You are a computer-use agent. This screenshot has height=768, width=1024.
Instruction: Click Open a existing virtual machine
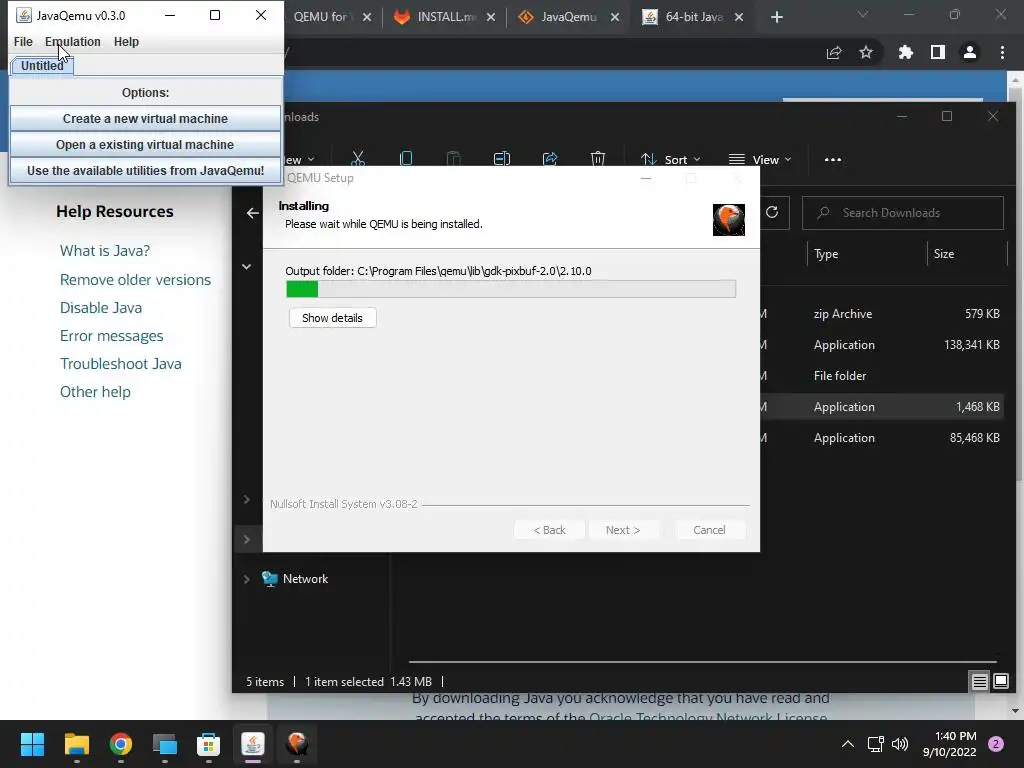point(145,145)
